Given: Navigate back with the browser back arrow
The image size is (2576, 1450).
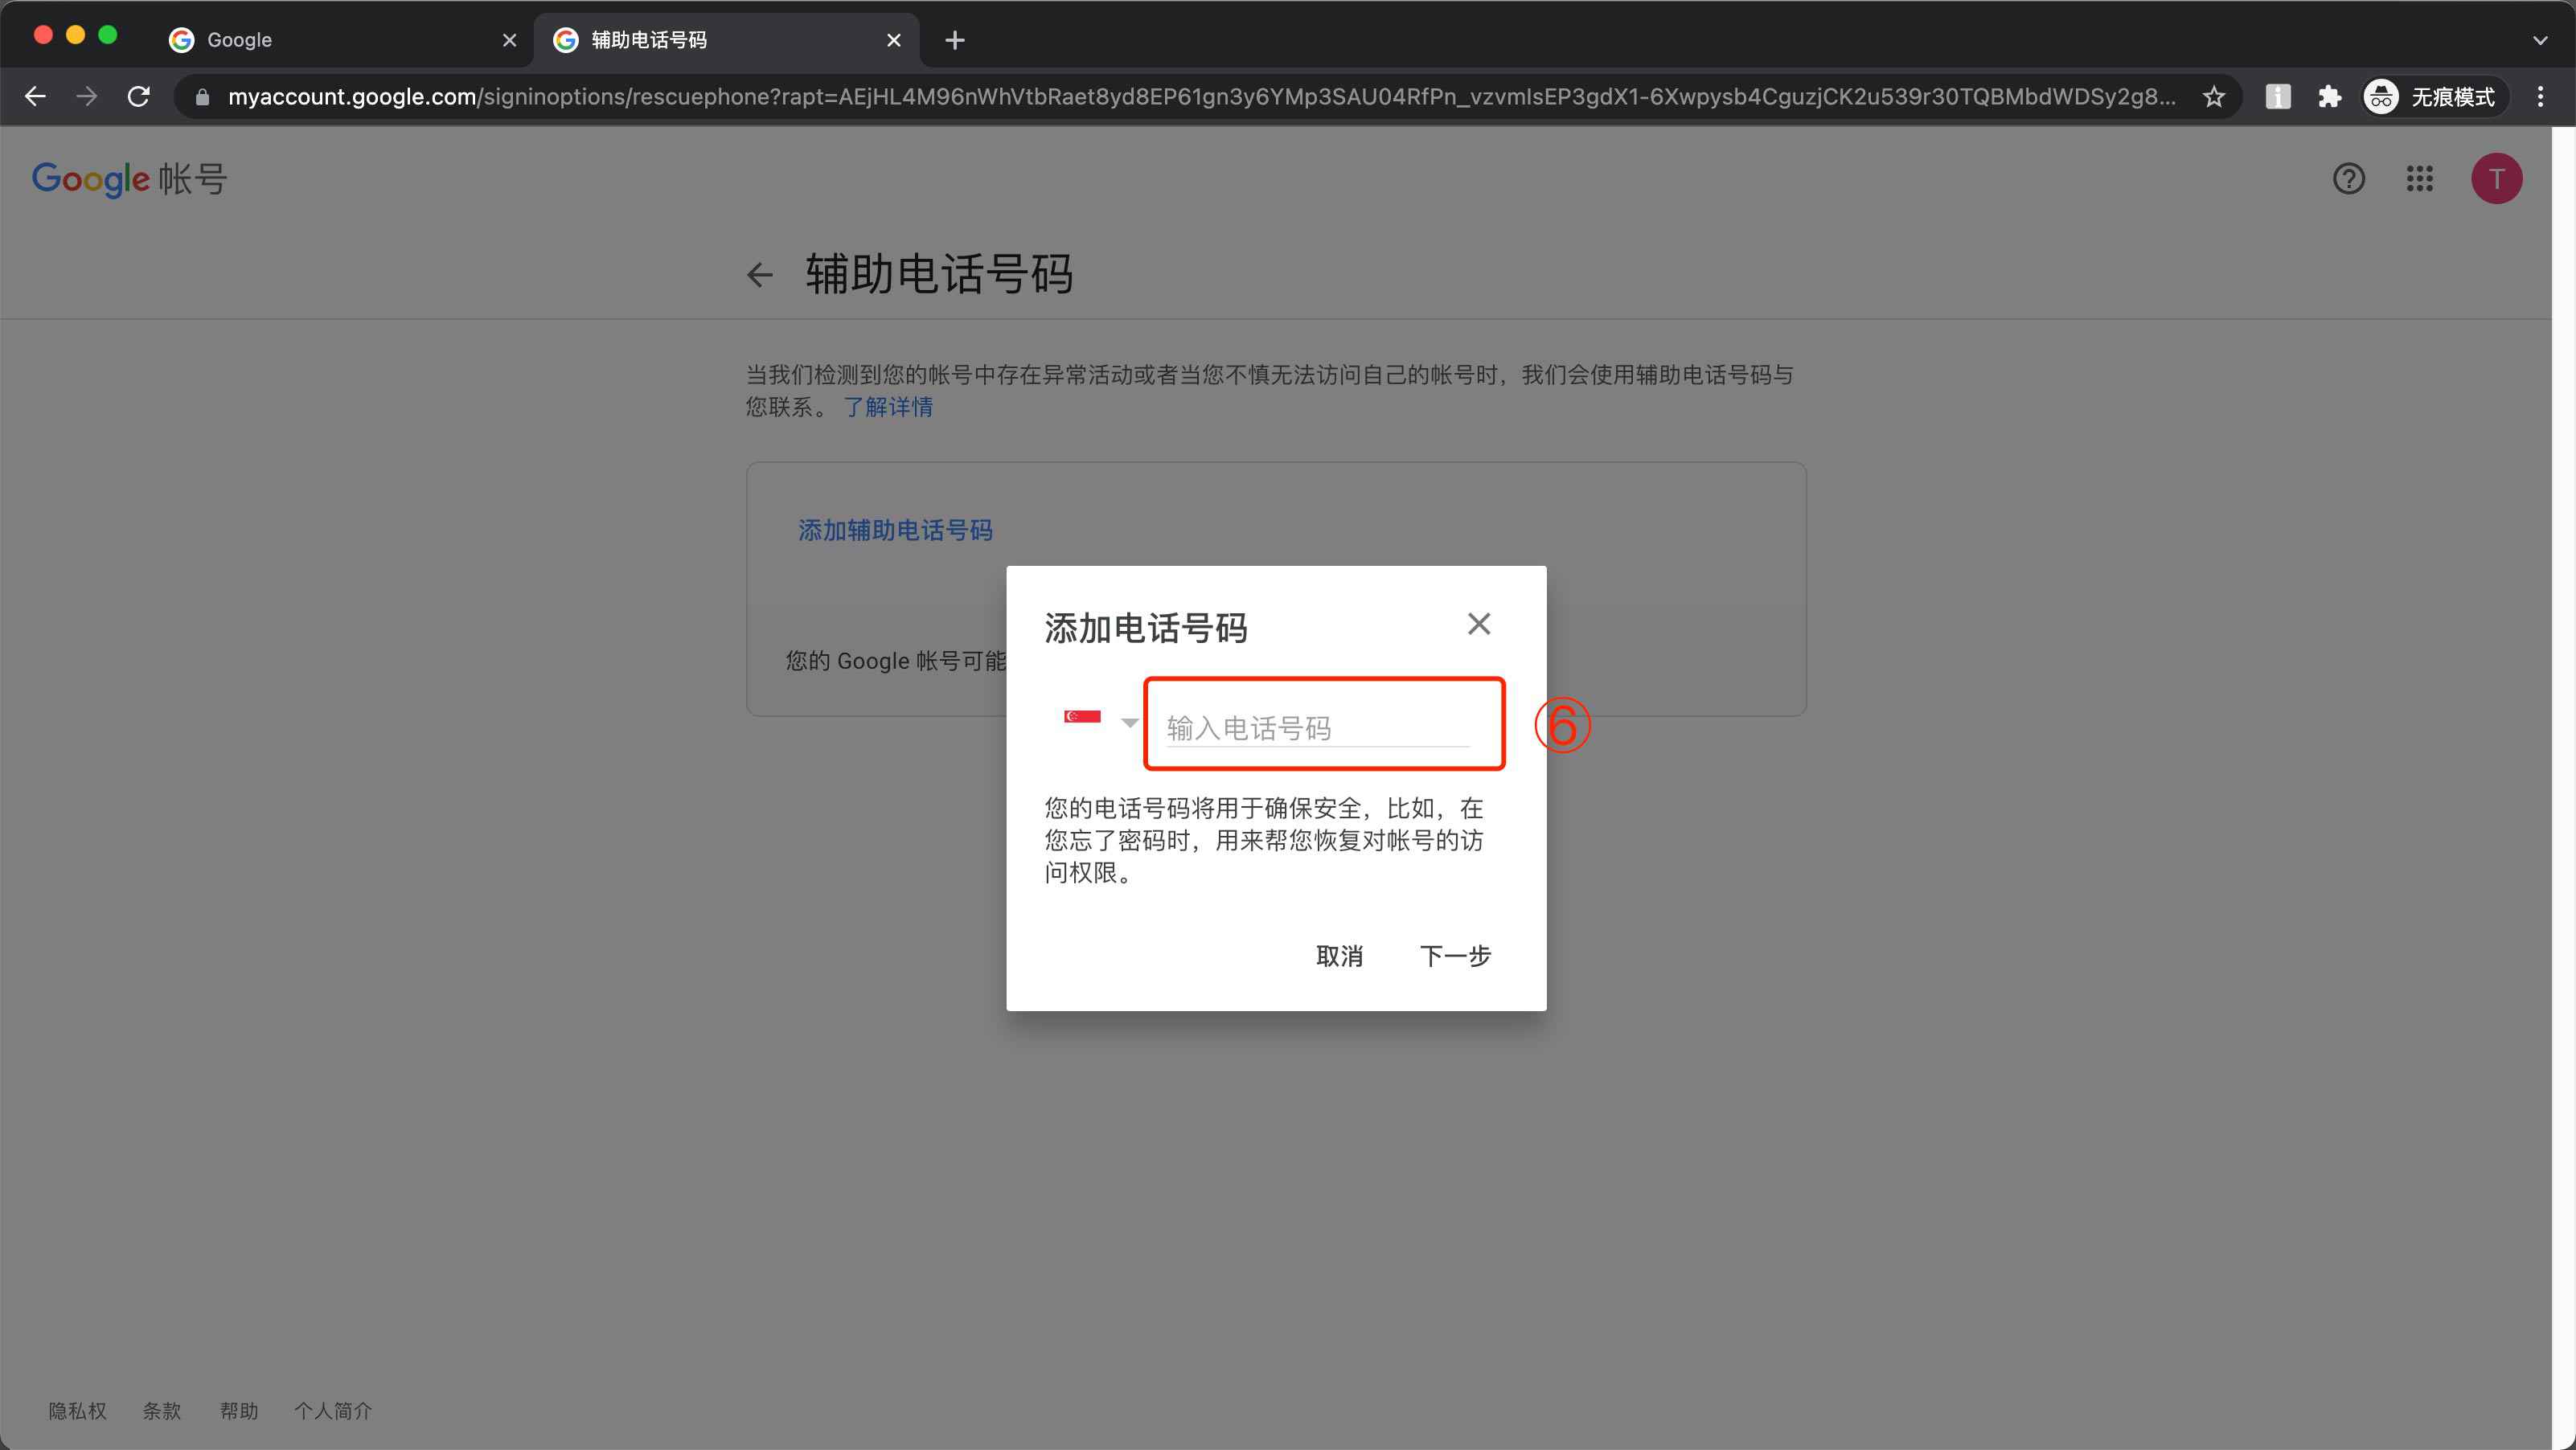Looking at the screenshot, I should pos(35,96).
